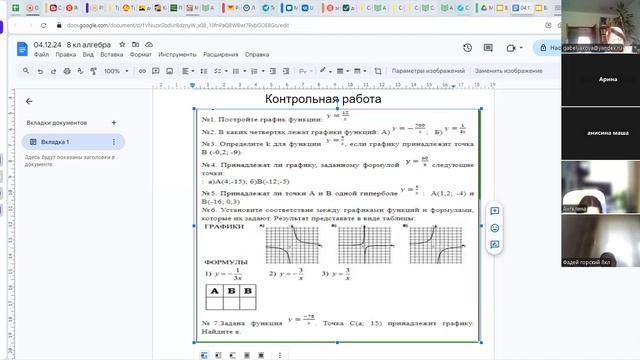The width and height of the screenshot is (640, 360).
Task: Increase the indent
Action: 286,71
